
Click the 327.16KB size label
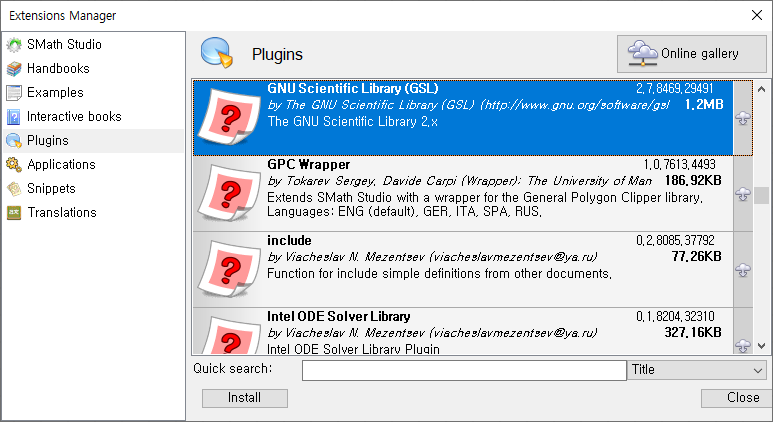tap(693, 332)
